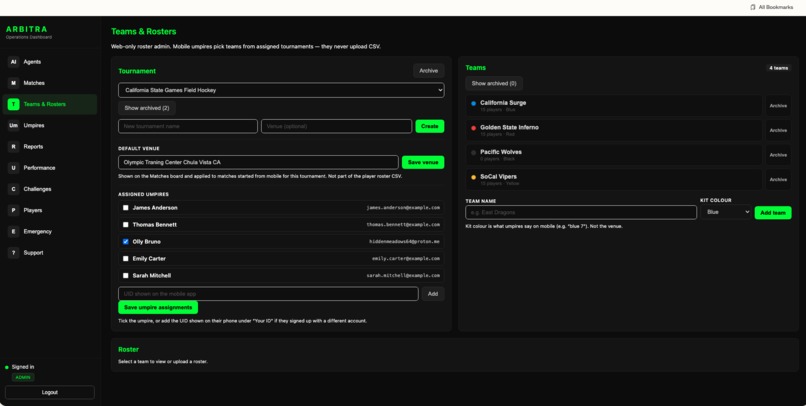Click the Team Name input field

581,212
